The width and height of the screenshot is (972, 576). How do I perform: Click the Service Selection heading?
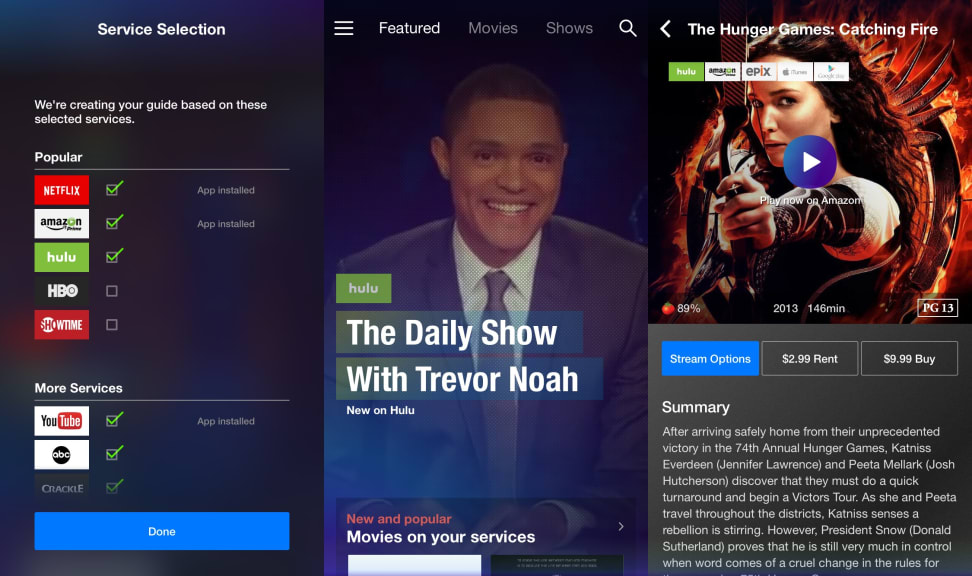tap(161, 29)
